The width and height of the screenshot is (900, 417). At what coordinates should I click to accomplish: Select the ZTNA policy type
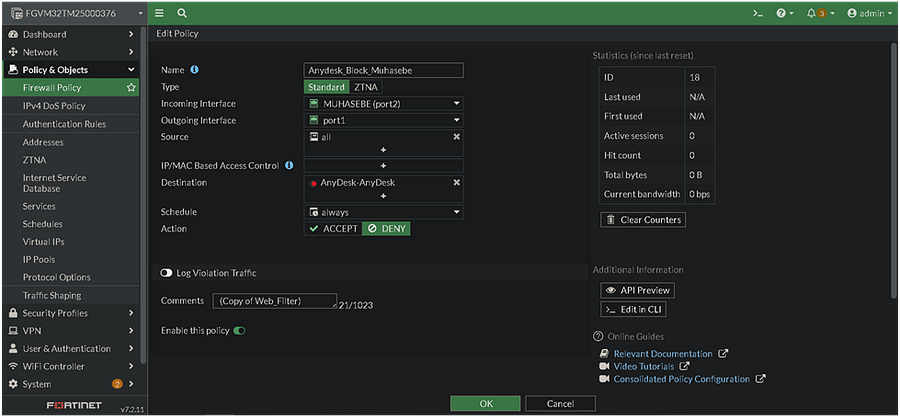click(x=366, y=87)
